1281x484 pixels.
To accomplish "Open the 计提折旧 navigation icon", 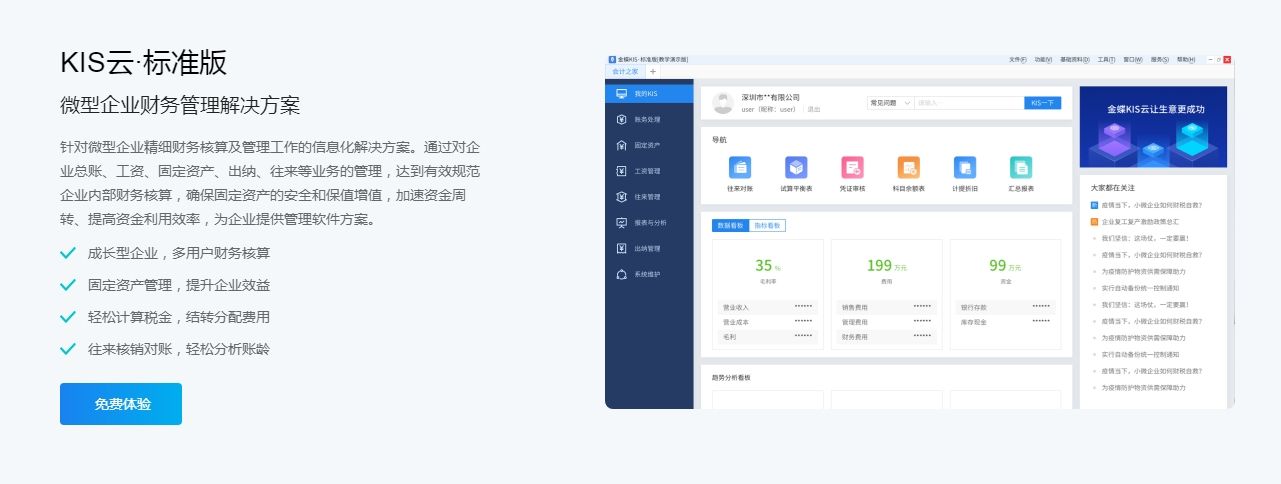I will click(x=965, y=168).
